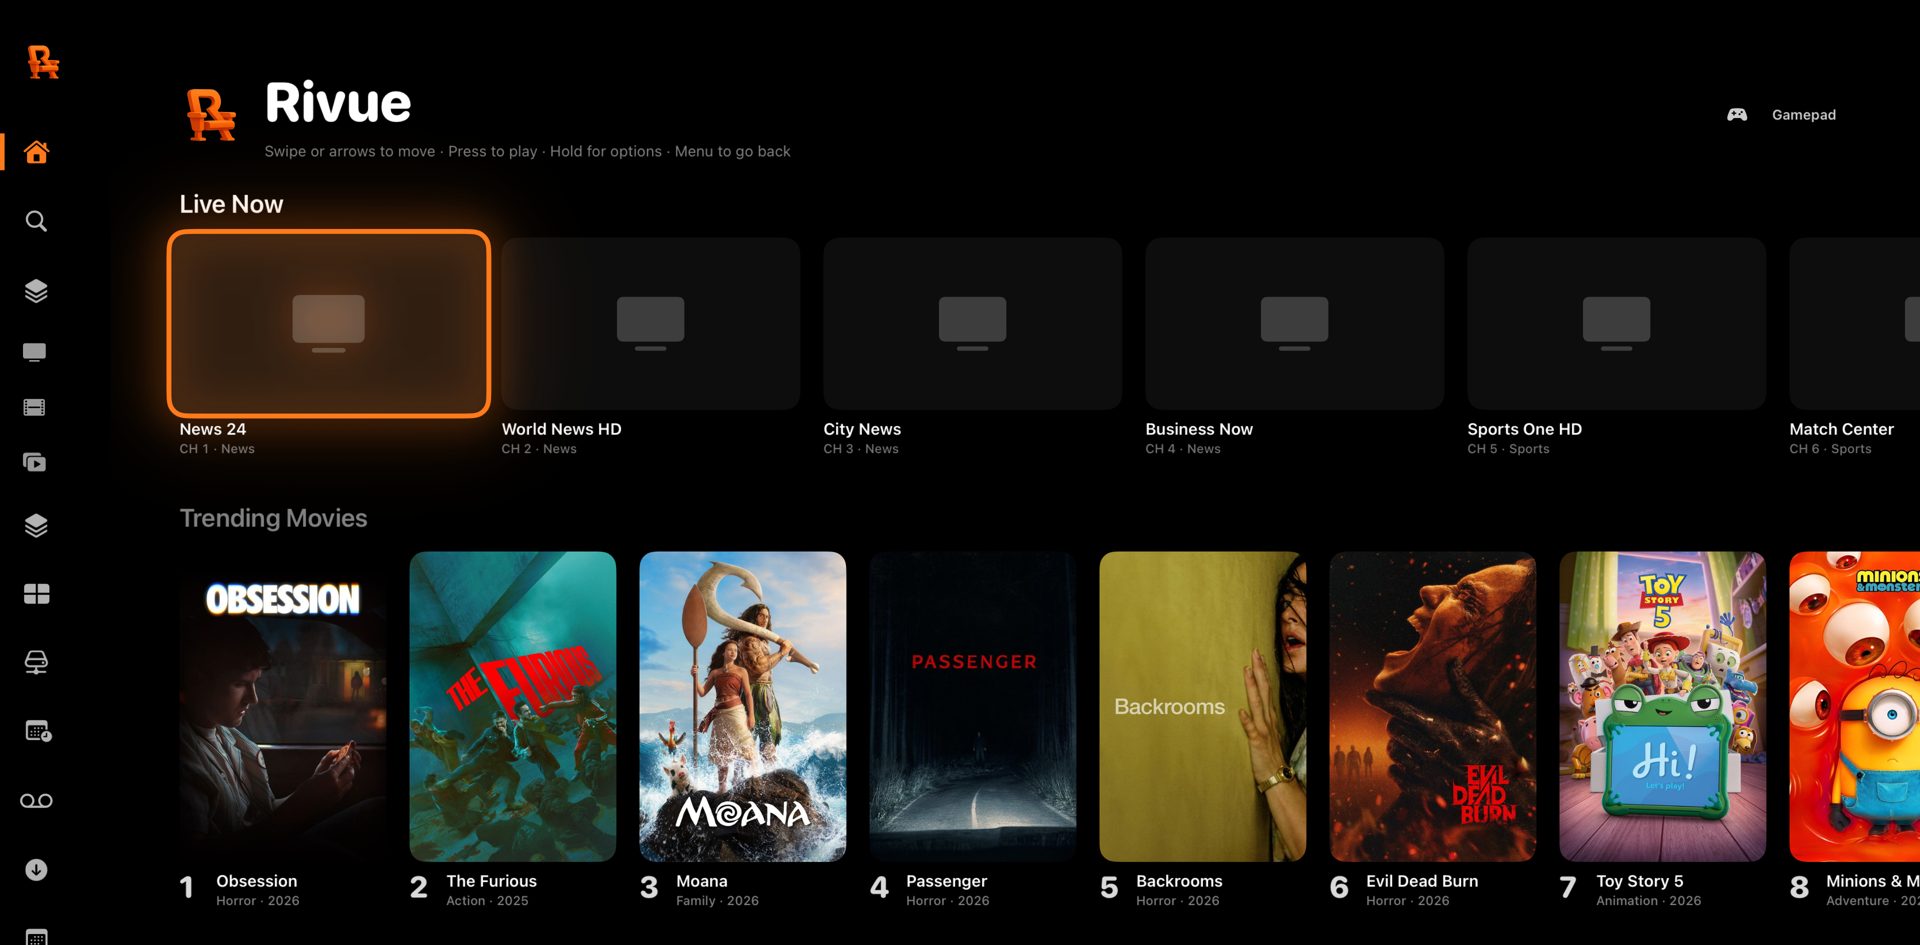Open the Home icon in sidebar
The height and width of the screenshot is (945, 1920).
click(x=36, y=152)
